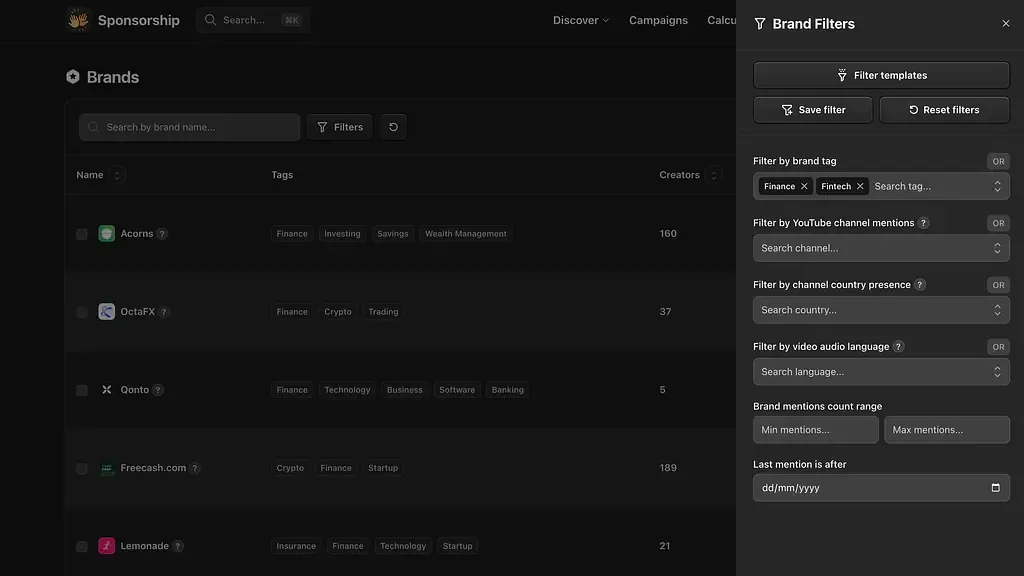The width and height of the screenshot is (1024, 576).
Task: Click help icon for video audio language
Action: click(x=898, y=347)
